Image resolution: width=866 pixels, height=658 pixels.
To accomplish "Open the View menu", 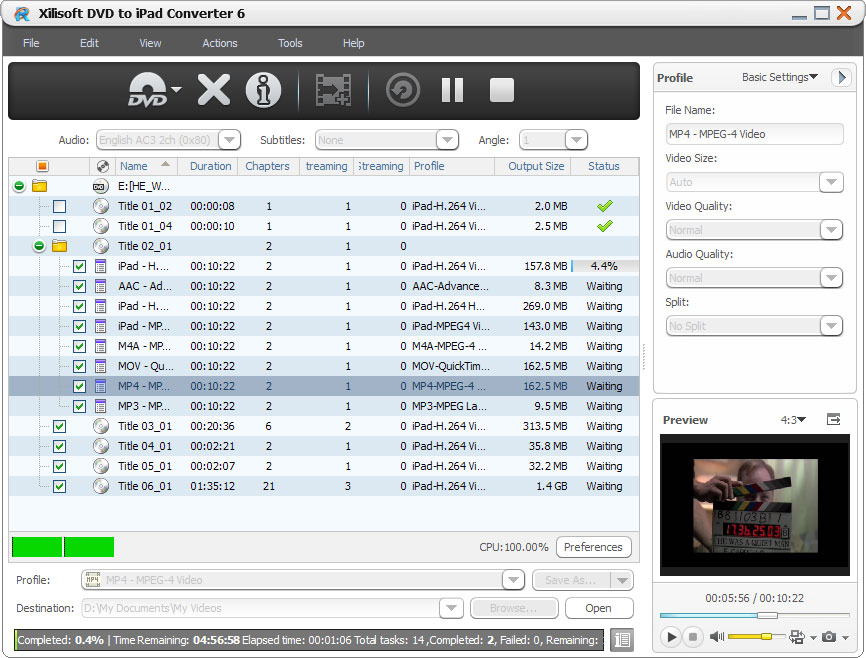I will coord(150,43).
